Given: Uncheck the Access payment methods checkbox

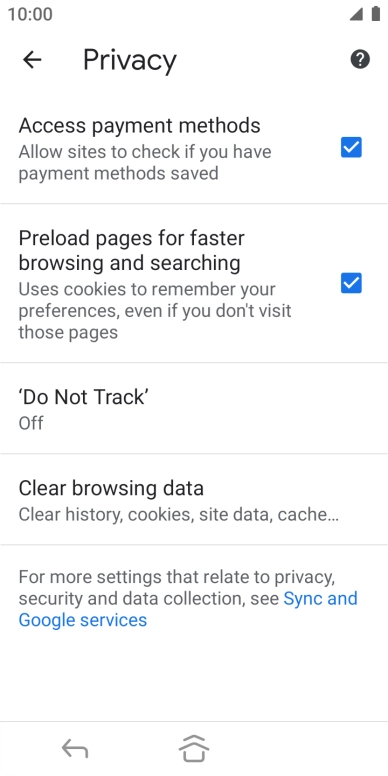Looking at the screenshot, I should (x=351, y=147).
